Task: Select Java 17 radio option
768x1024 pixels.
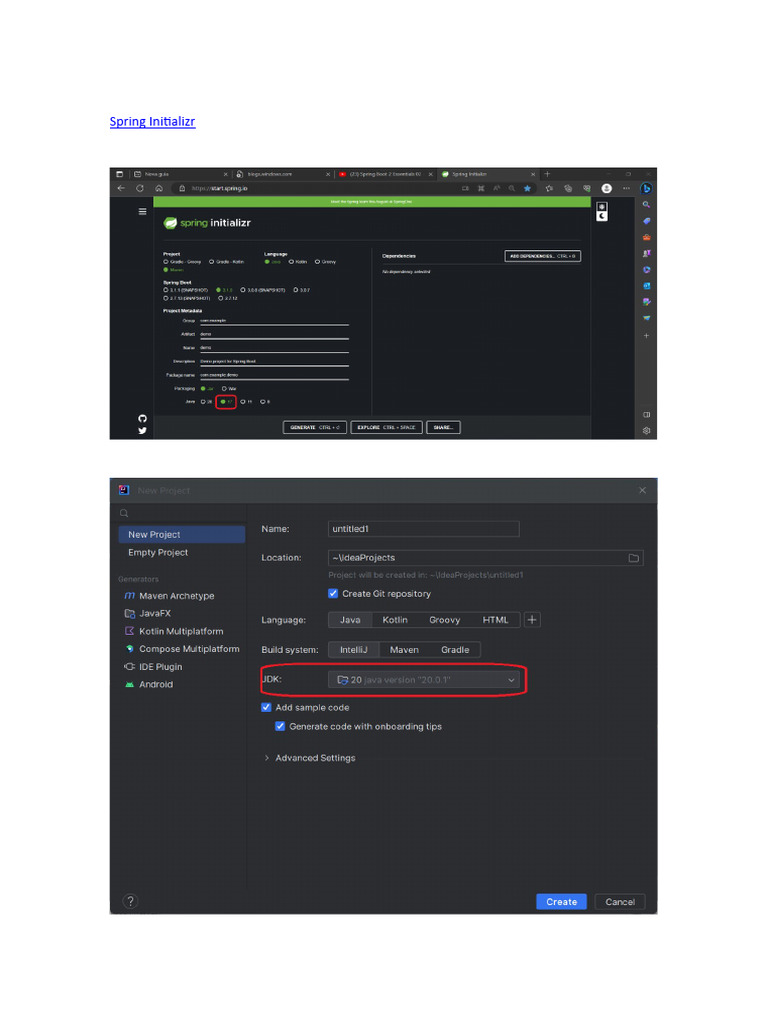Action: coord(223,402)
